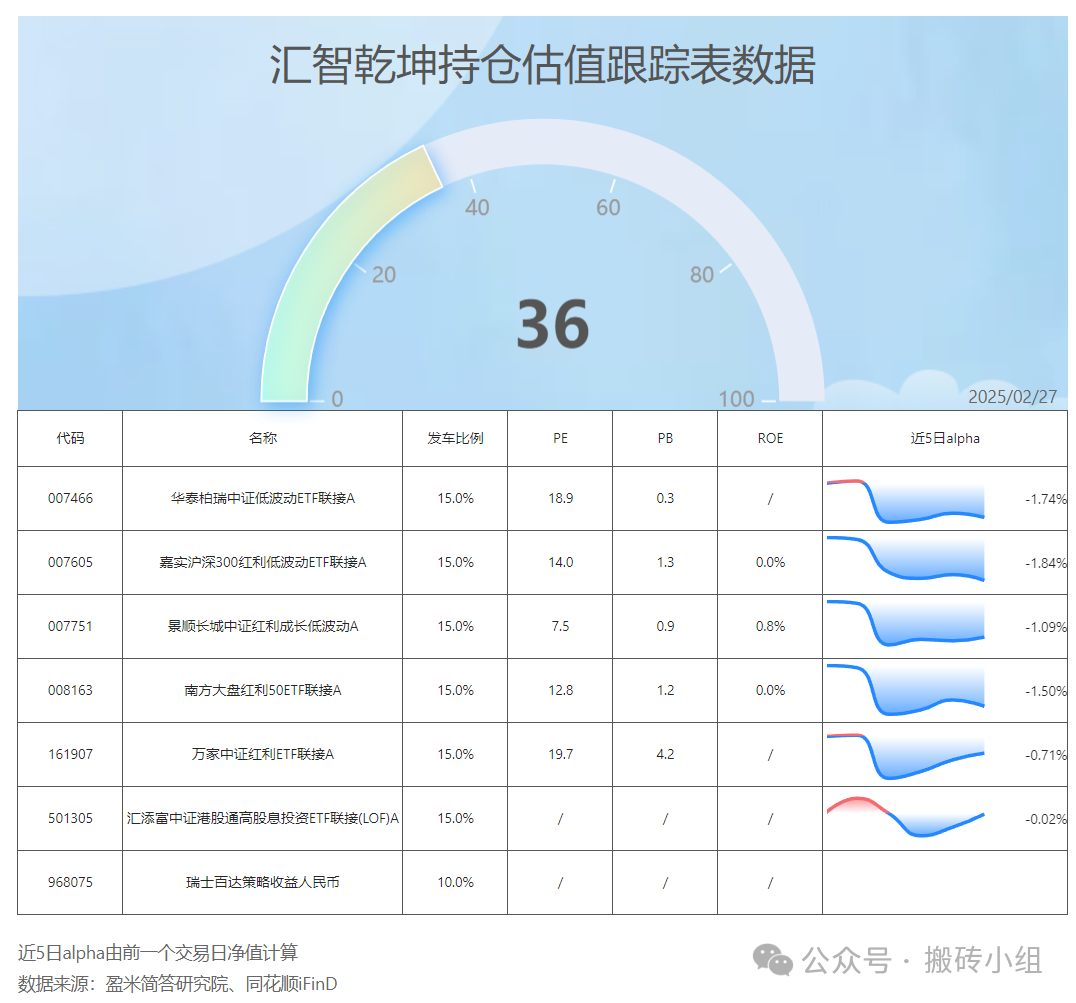Click fund code 007605
This screenshot has height=1003, width=1076.
70,563
